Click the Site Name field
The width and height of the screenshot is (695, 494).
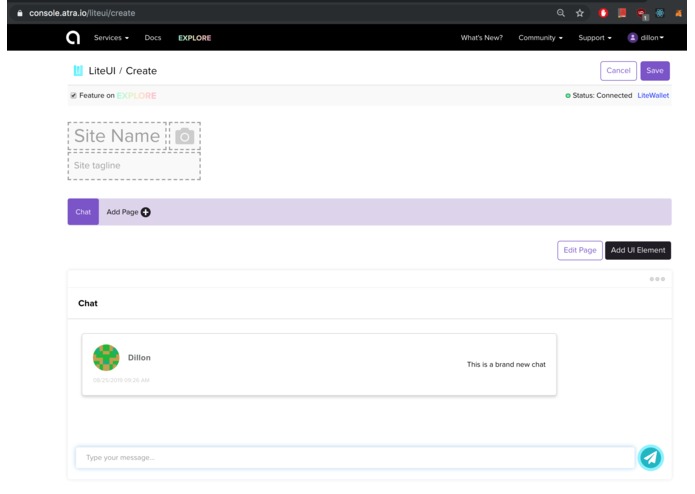[117, 136]
